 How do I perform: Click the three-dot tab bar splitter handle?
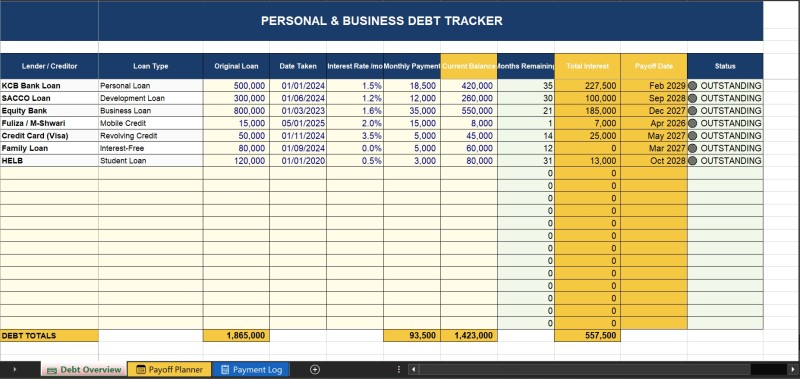click(398, 369)
